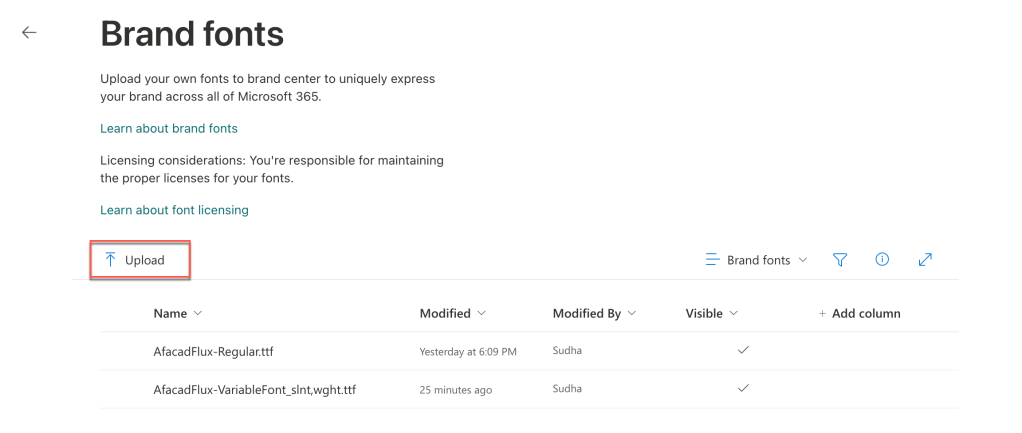1022x433 pixels.
Task: Expand the Name column sort menu
Action: [x=197, y=314]
